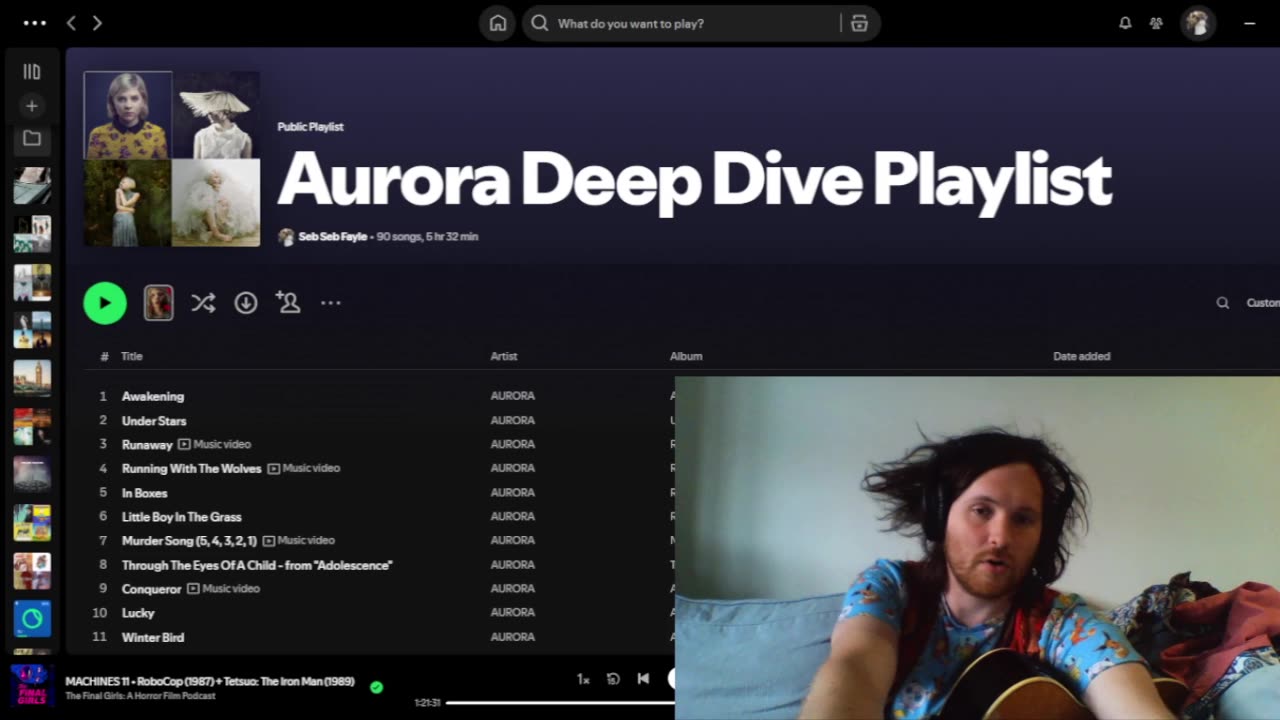Screen dimensions: 1280x720
Task: Select the track Winter Bird
Action: (x=153, y=637)
